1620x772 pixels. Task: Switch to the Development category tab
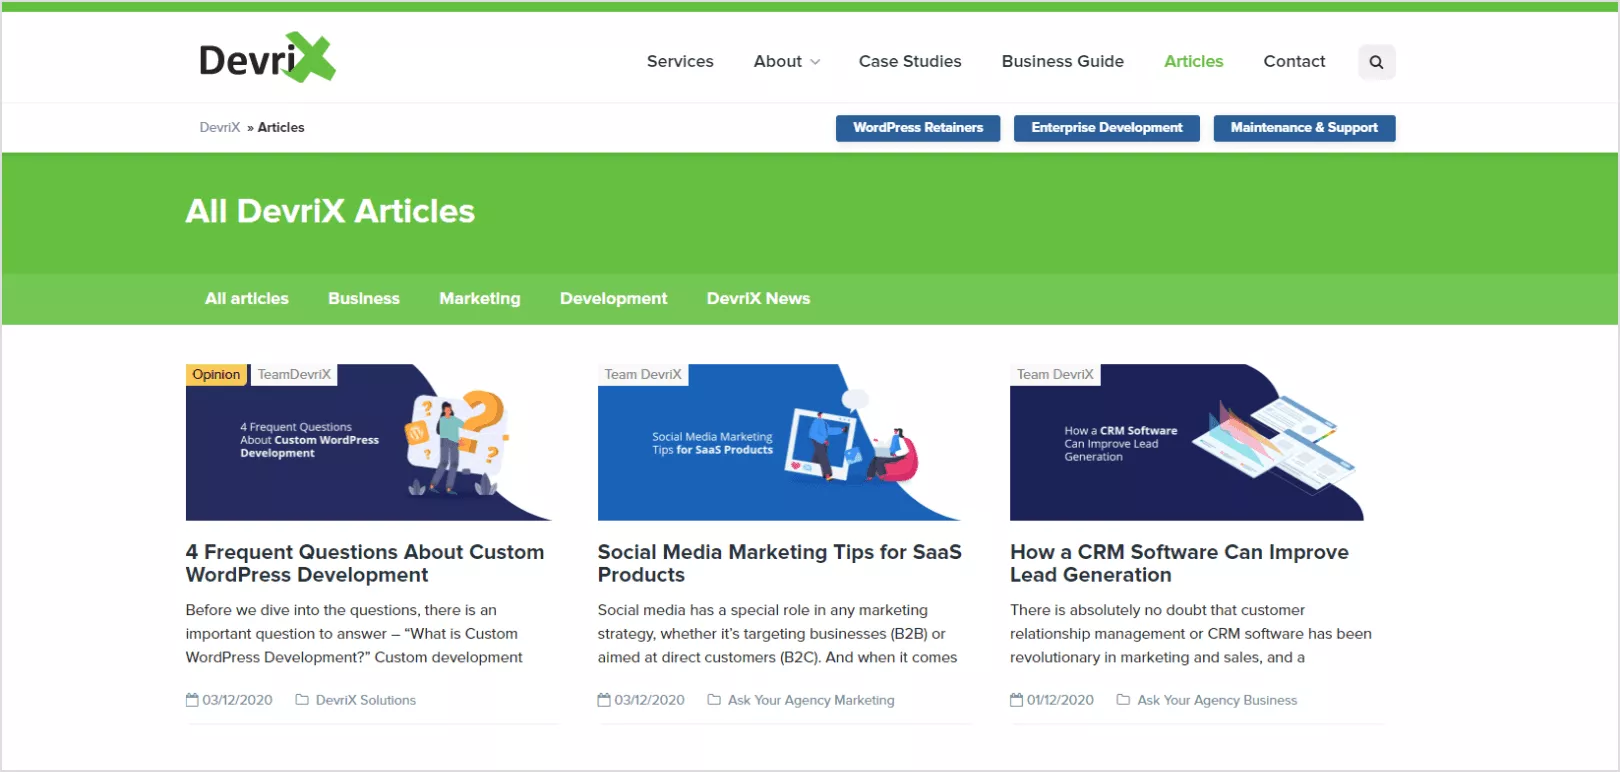(x=613, y=298)
